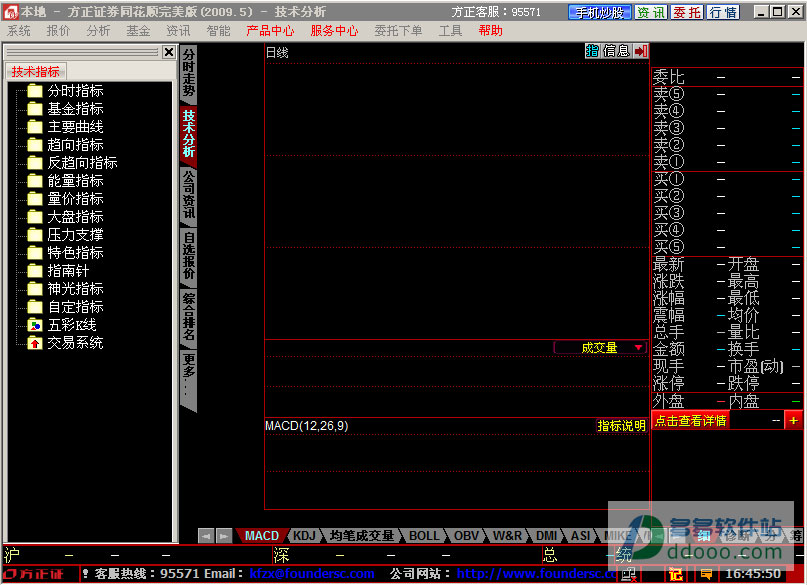Open the 智能 menu
This screenshot has height=585, width=807.
point(218,31)
